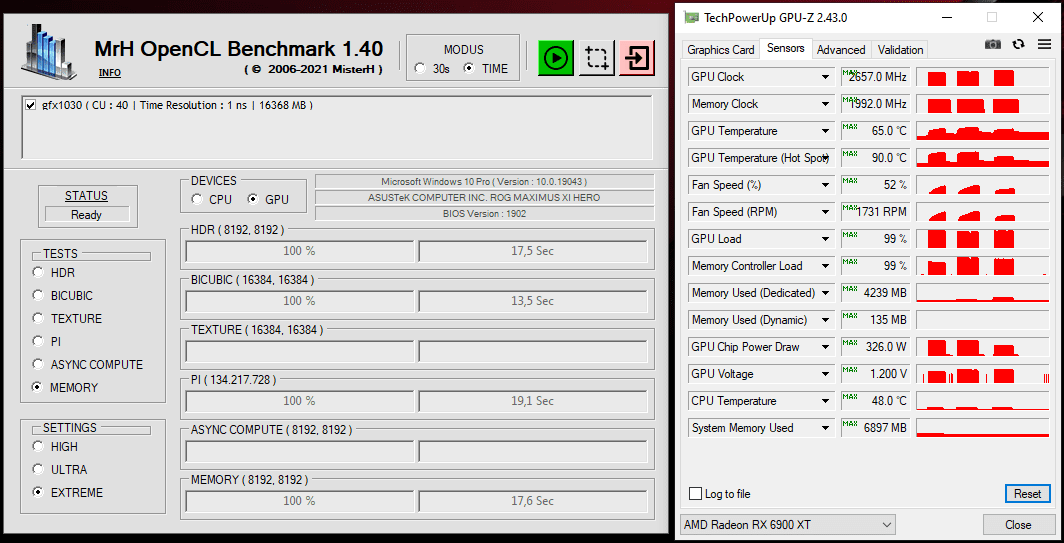Screen dimensions: 1064x543
Task: Click the HDR 100 % progress bar
Action: [299, 250]
